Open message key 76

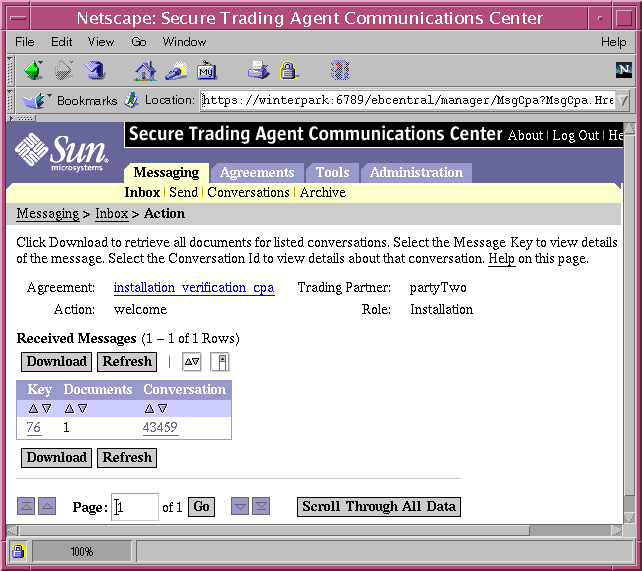pos(34,428)
